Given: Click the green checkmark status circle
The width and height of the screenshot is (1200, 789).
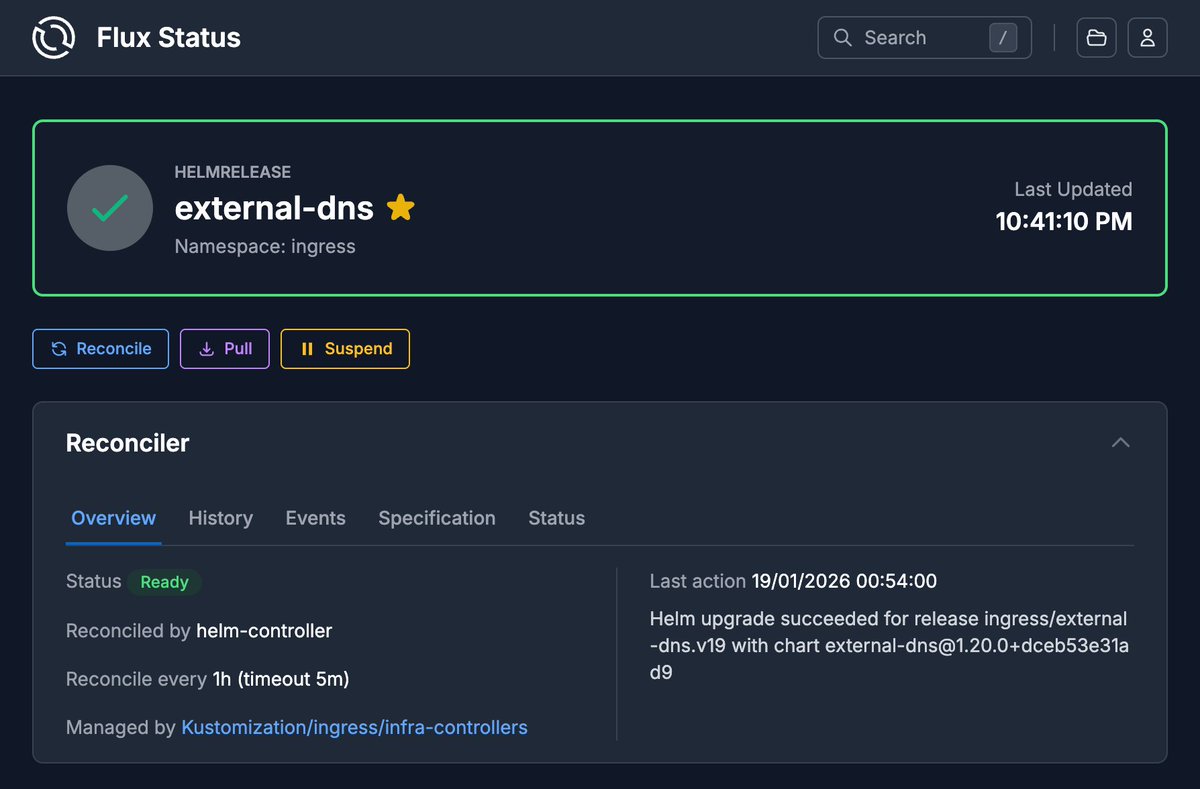Looking at the screenshot, I should [x=110, y=208].
